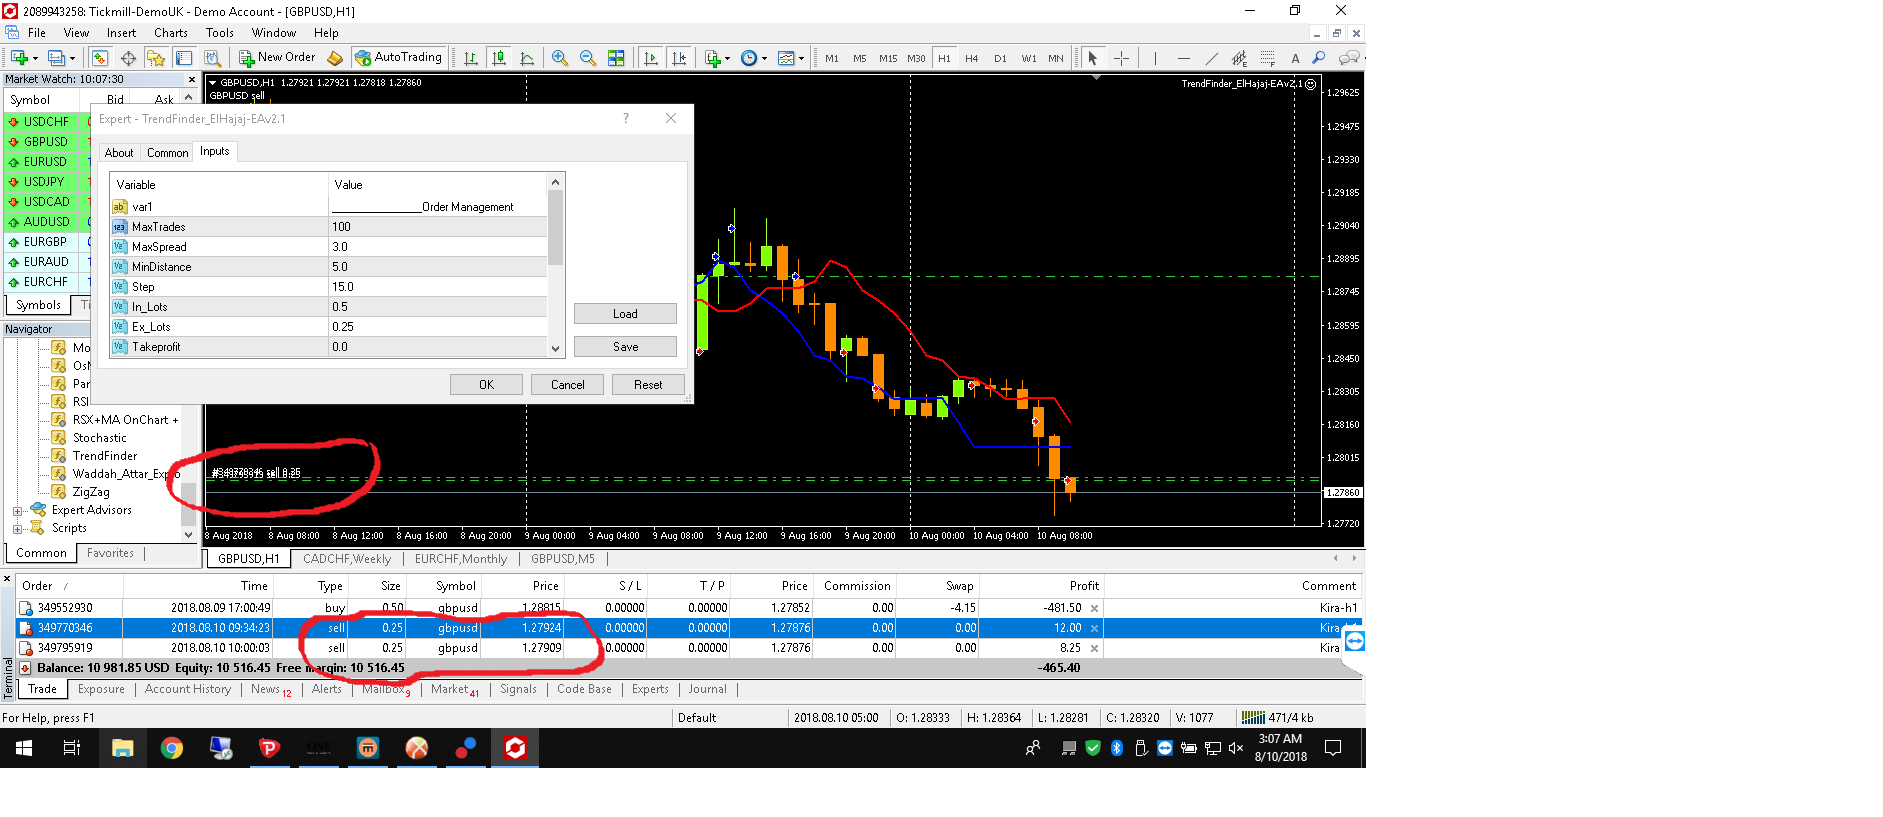Select the Text label tool

tap(1295, 58)
